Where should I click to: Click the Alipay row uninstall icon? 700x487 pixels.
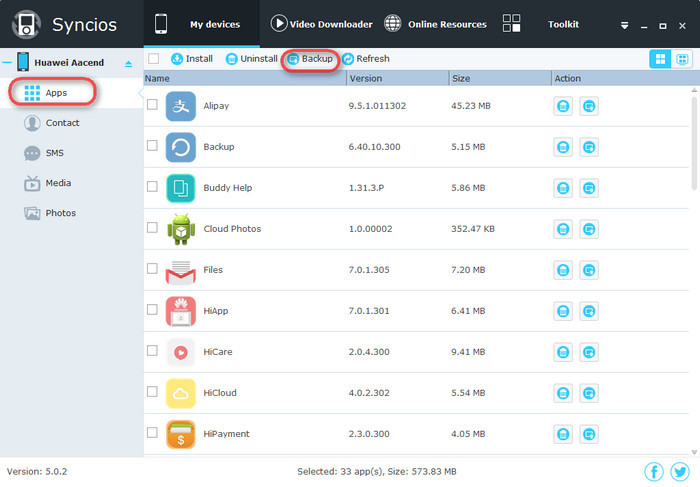[563, 106]
